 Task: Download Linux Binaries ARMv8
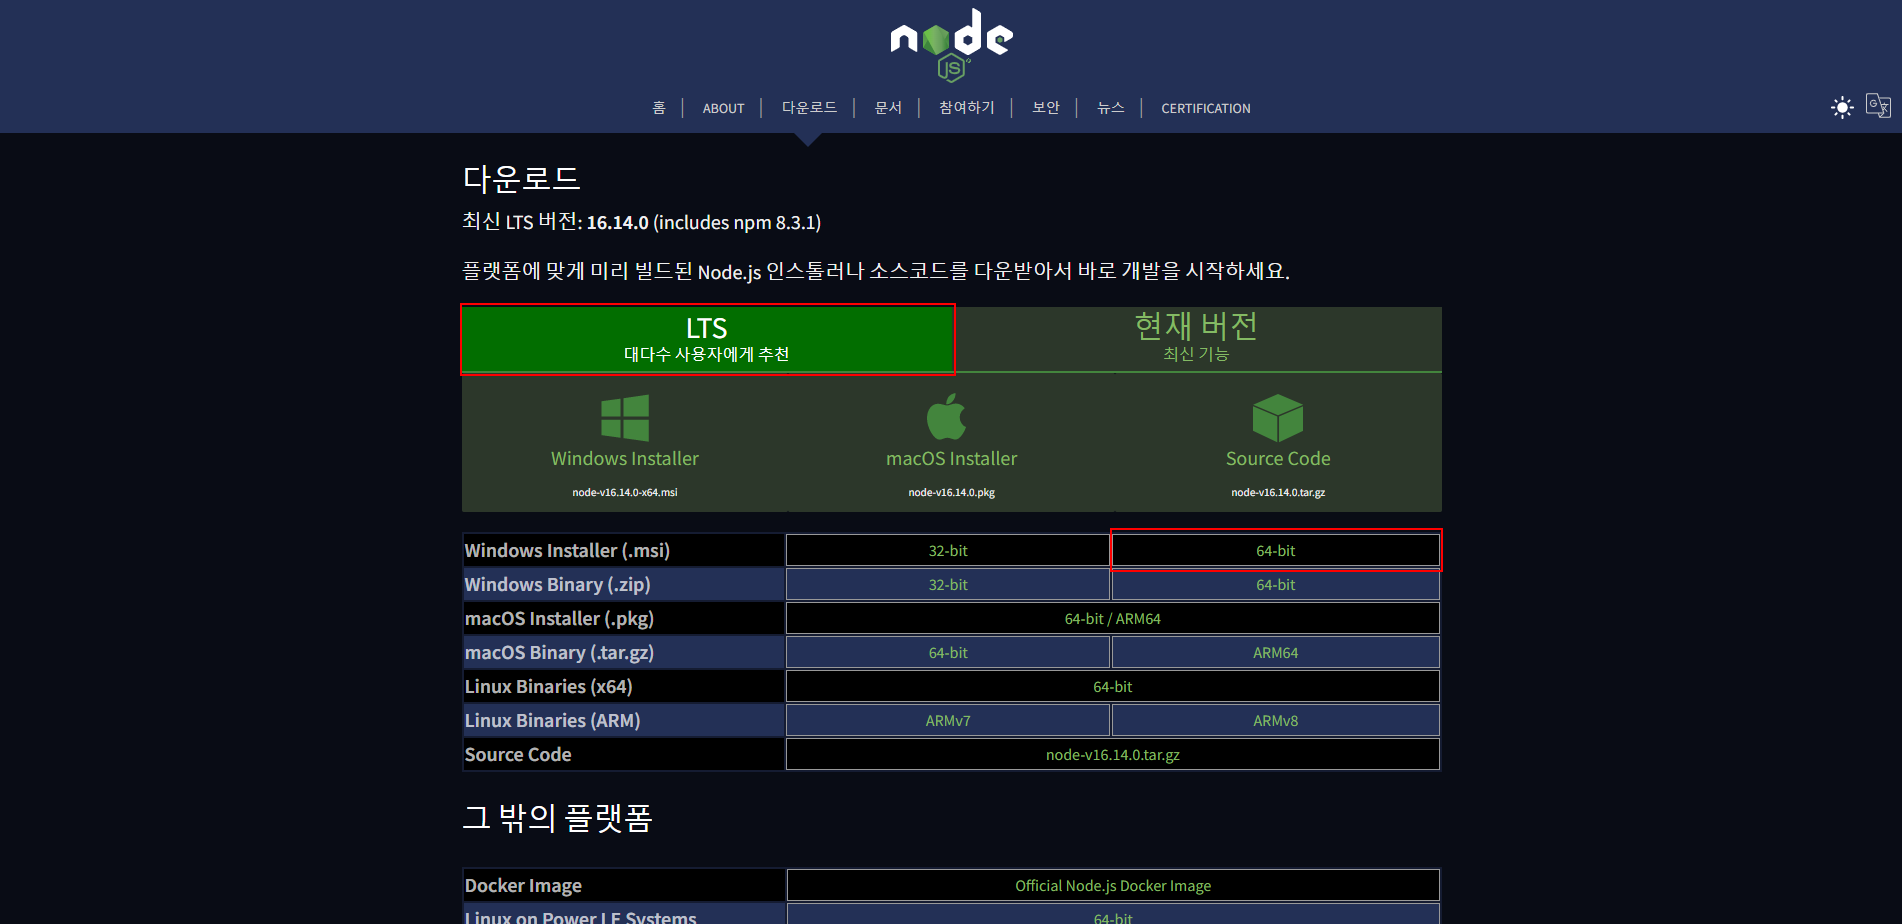pyautogui.click(x=1276, y=721)
